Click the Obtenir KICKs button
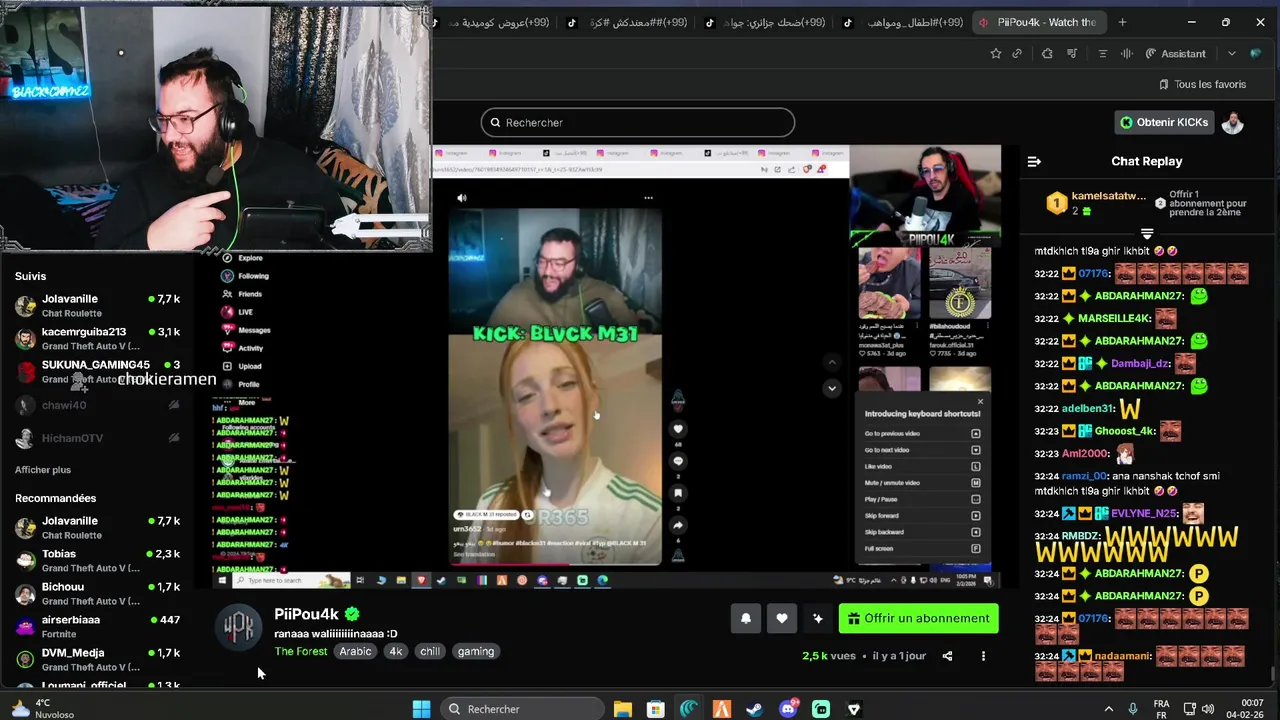This screenshot has height=720, width=1280. [1164, 122]
